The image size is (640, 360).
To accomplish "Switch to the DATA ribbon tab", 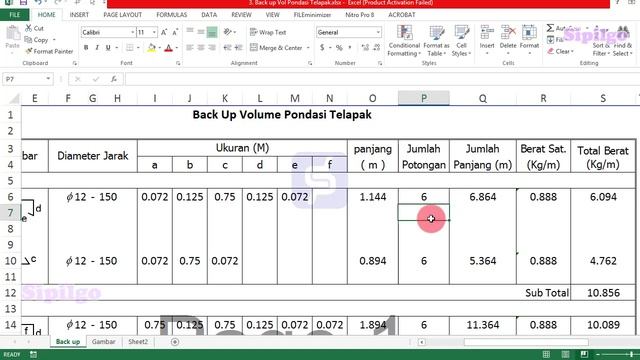I will click(x=209, y=15).
